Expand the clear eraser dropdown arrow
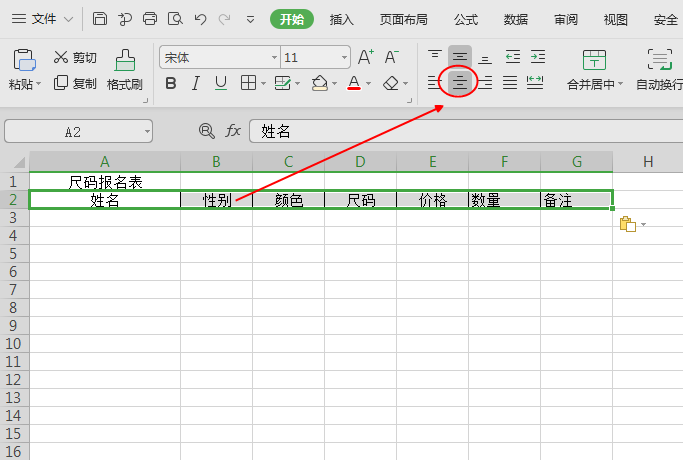 point(406,83)
